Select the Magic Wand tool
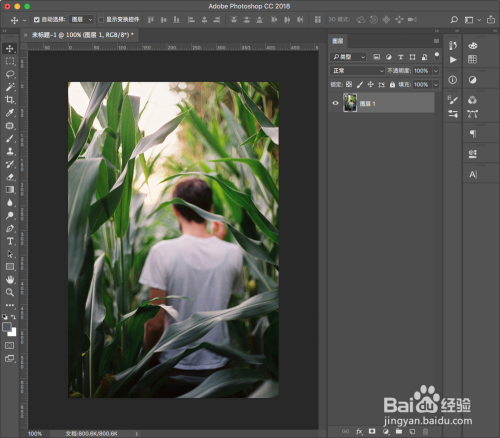The image size is (500, 438). [10, 87]
